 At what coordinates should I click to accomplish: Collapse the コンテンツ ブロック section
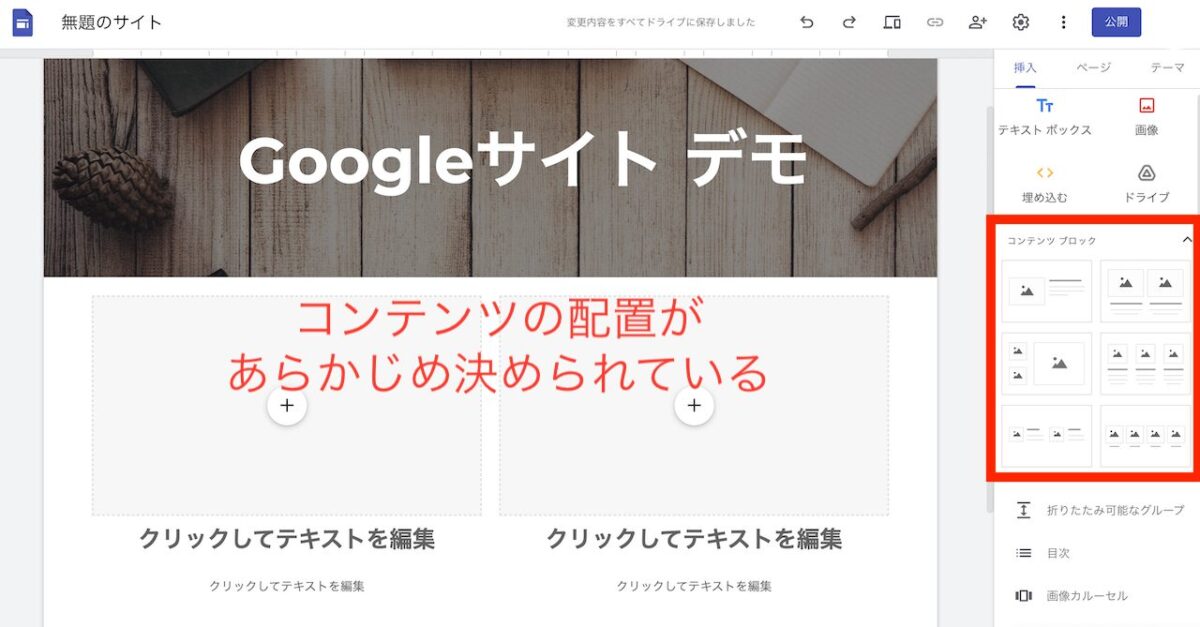pos(1187,240)
